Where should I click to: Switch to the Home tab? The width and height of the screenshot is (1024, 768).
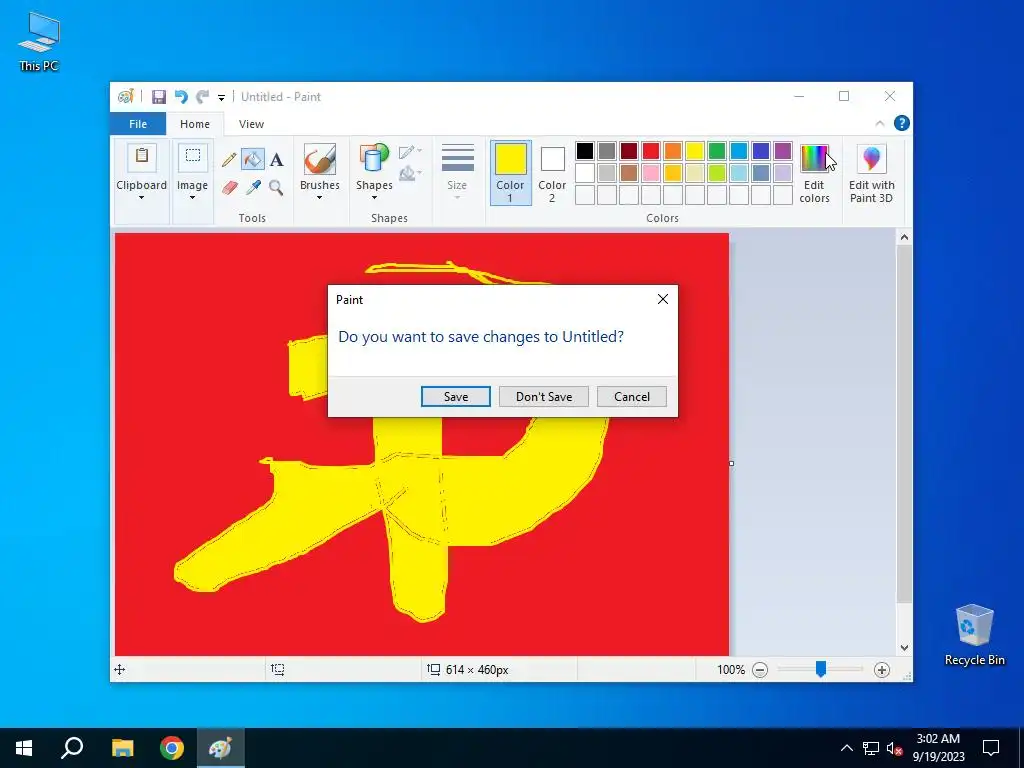(195, 124)
